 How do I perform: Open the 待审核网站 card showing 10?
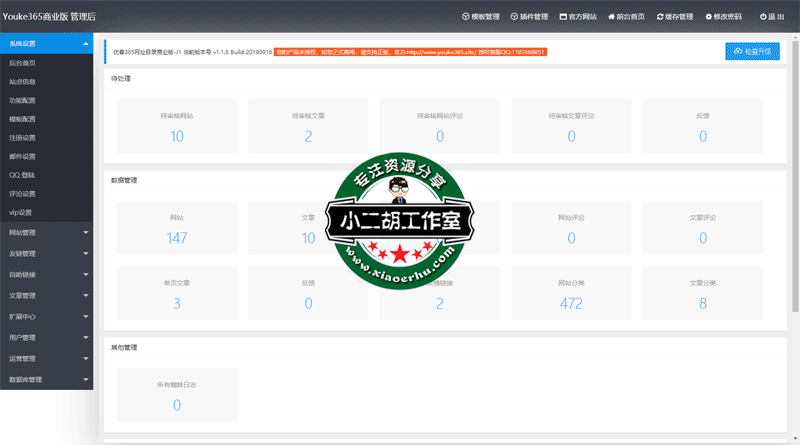click(x=177, y=126)
